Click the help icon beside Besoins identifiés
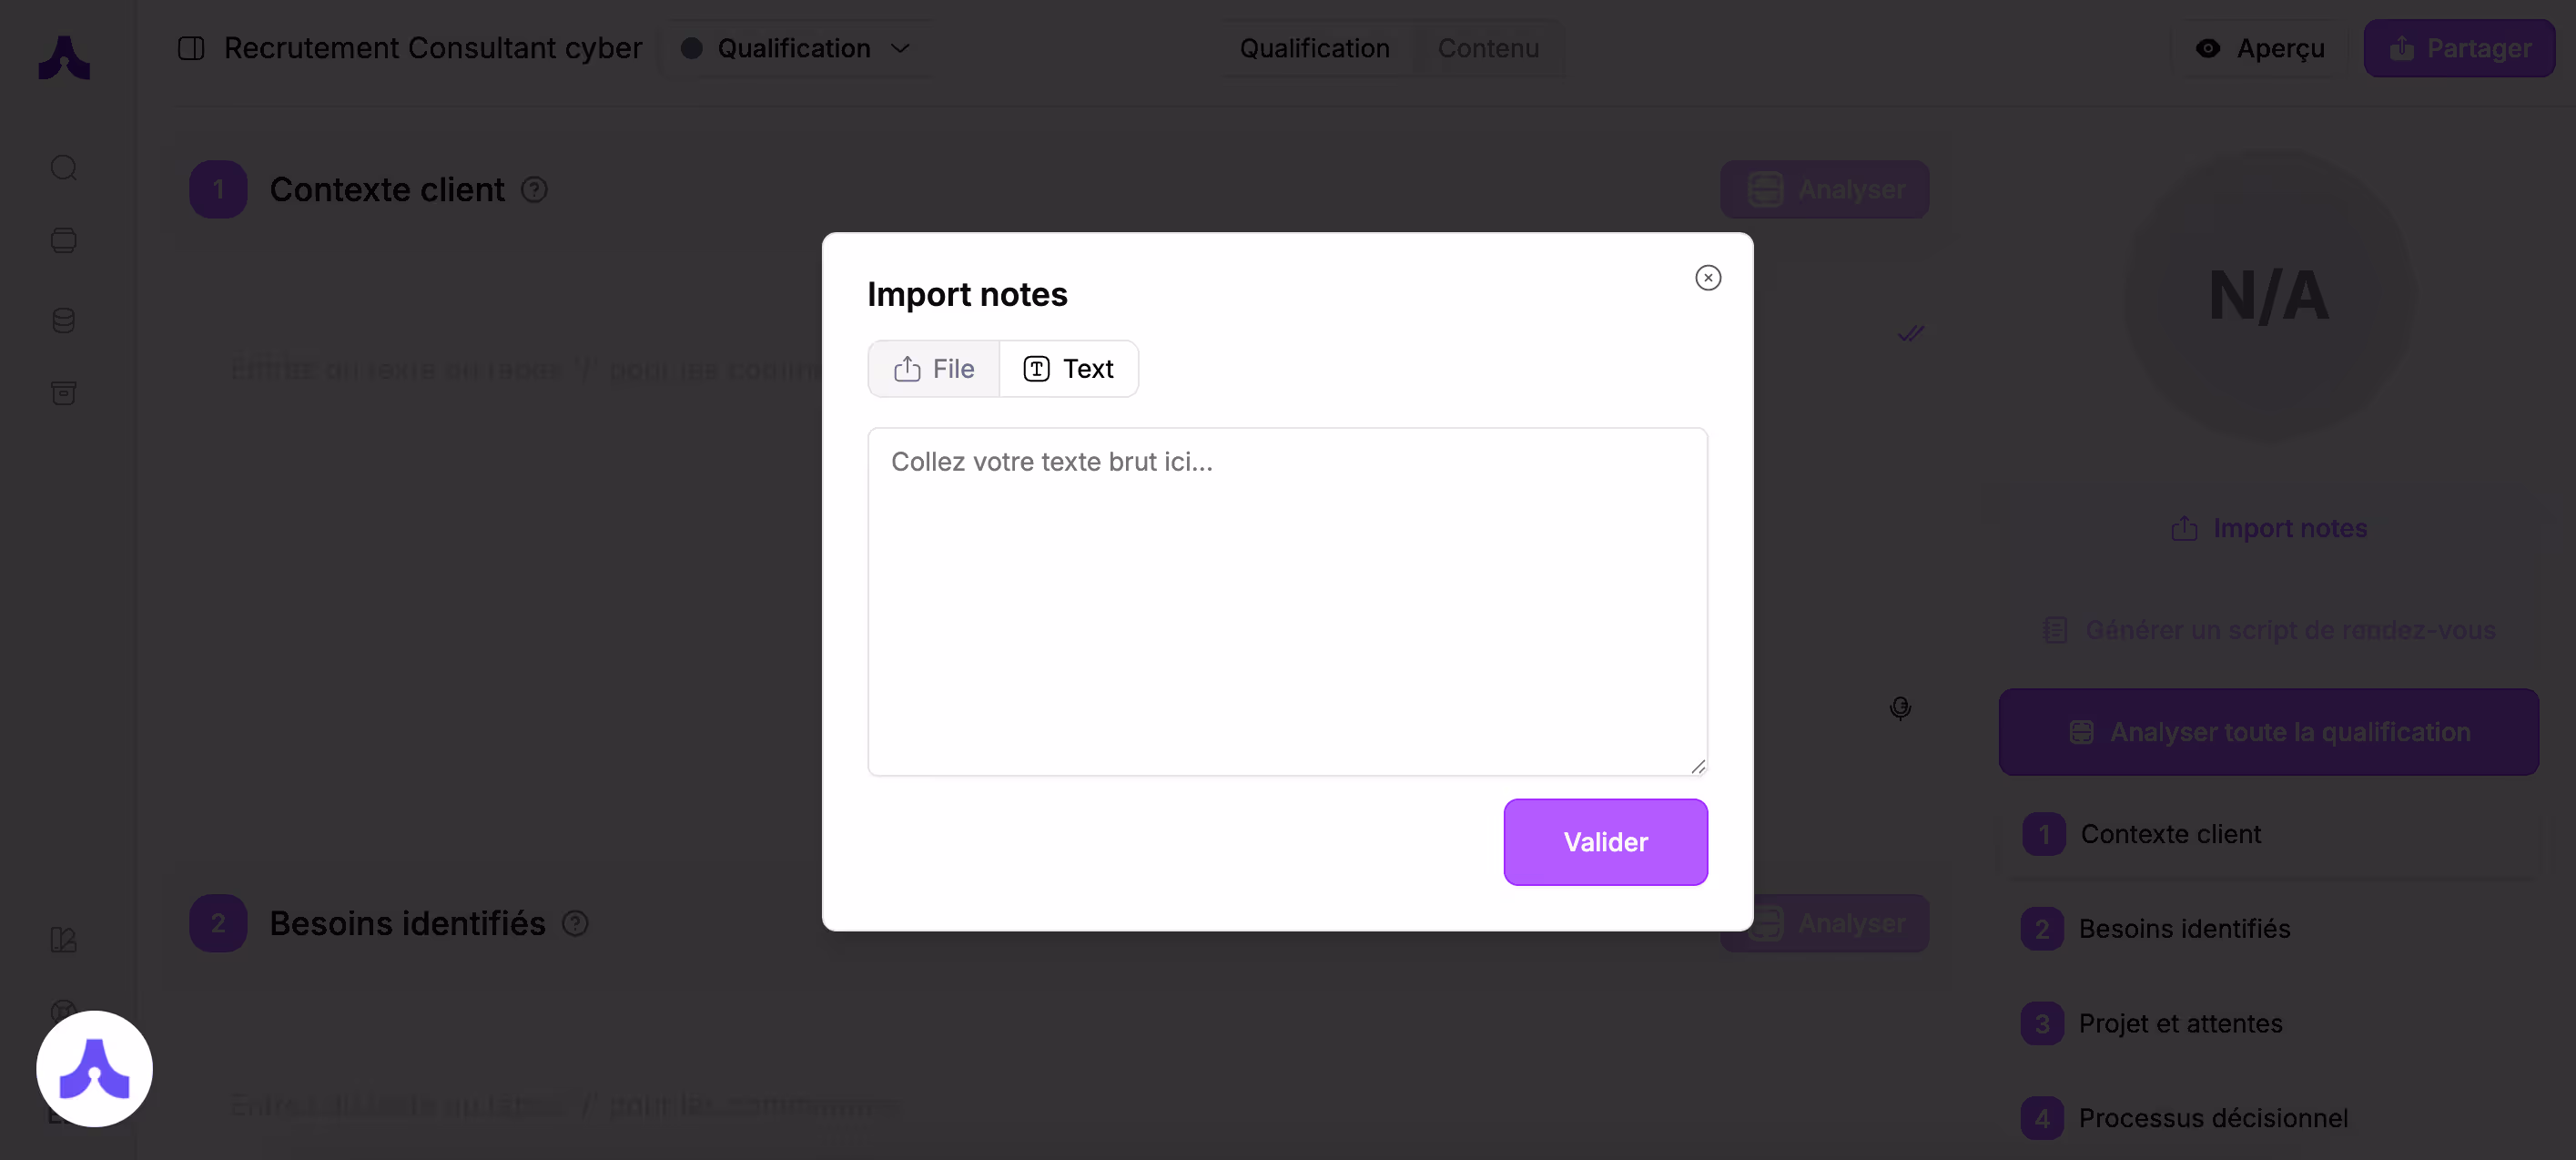Screen dimensions: 2576x1160 coord(575,922)
